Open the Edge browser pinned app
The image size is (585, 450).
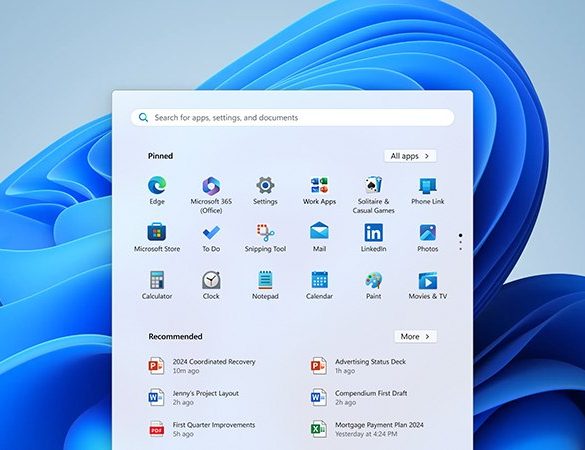pos(157,191)
